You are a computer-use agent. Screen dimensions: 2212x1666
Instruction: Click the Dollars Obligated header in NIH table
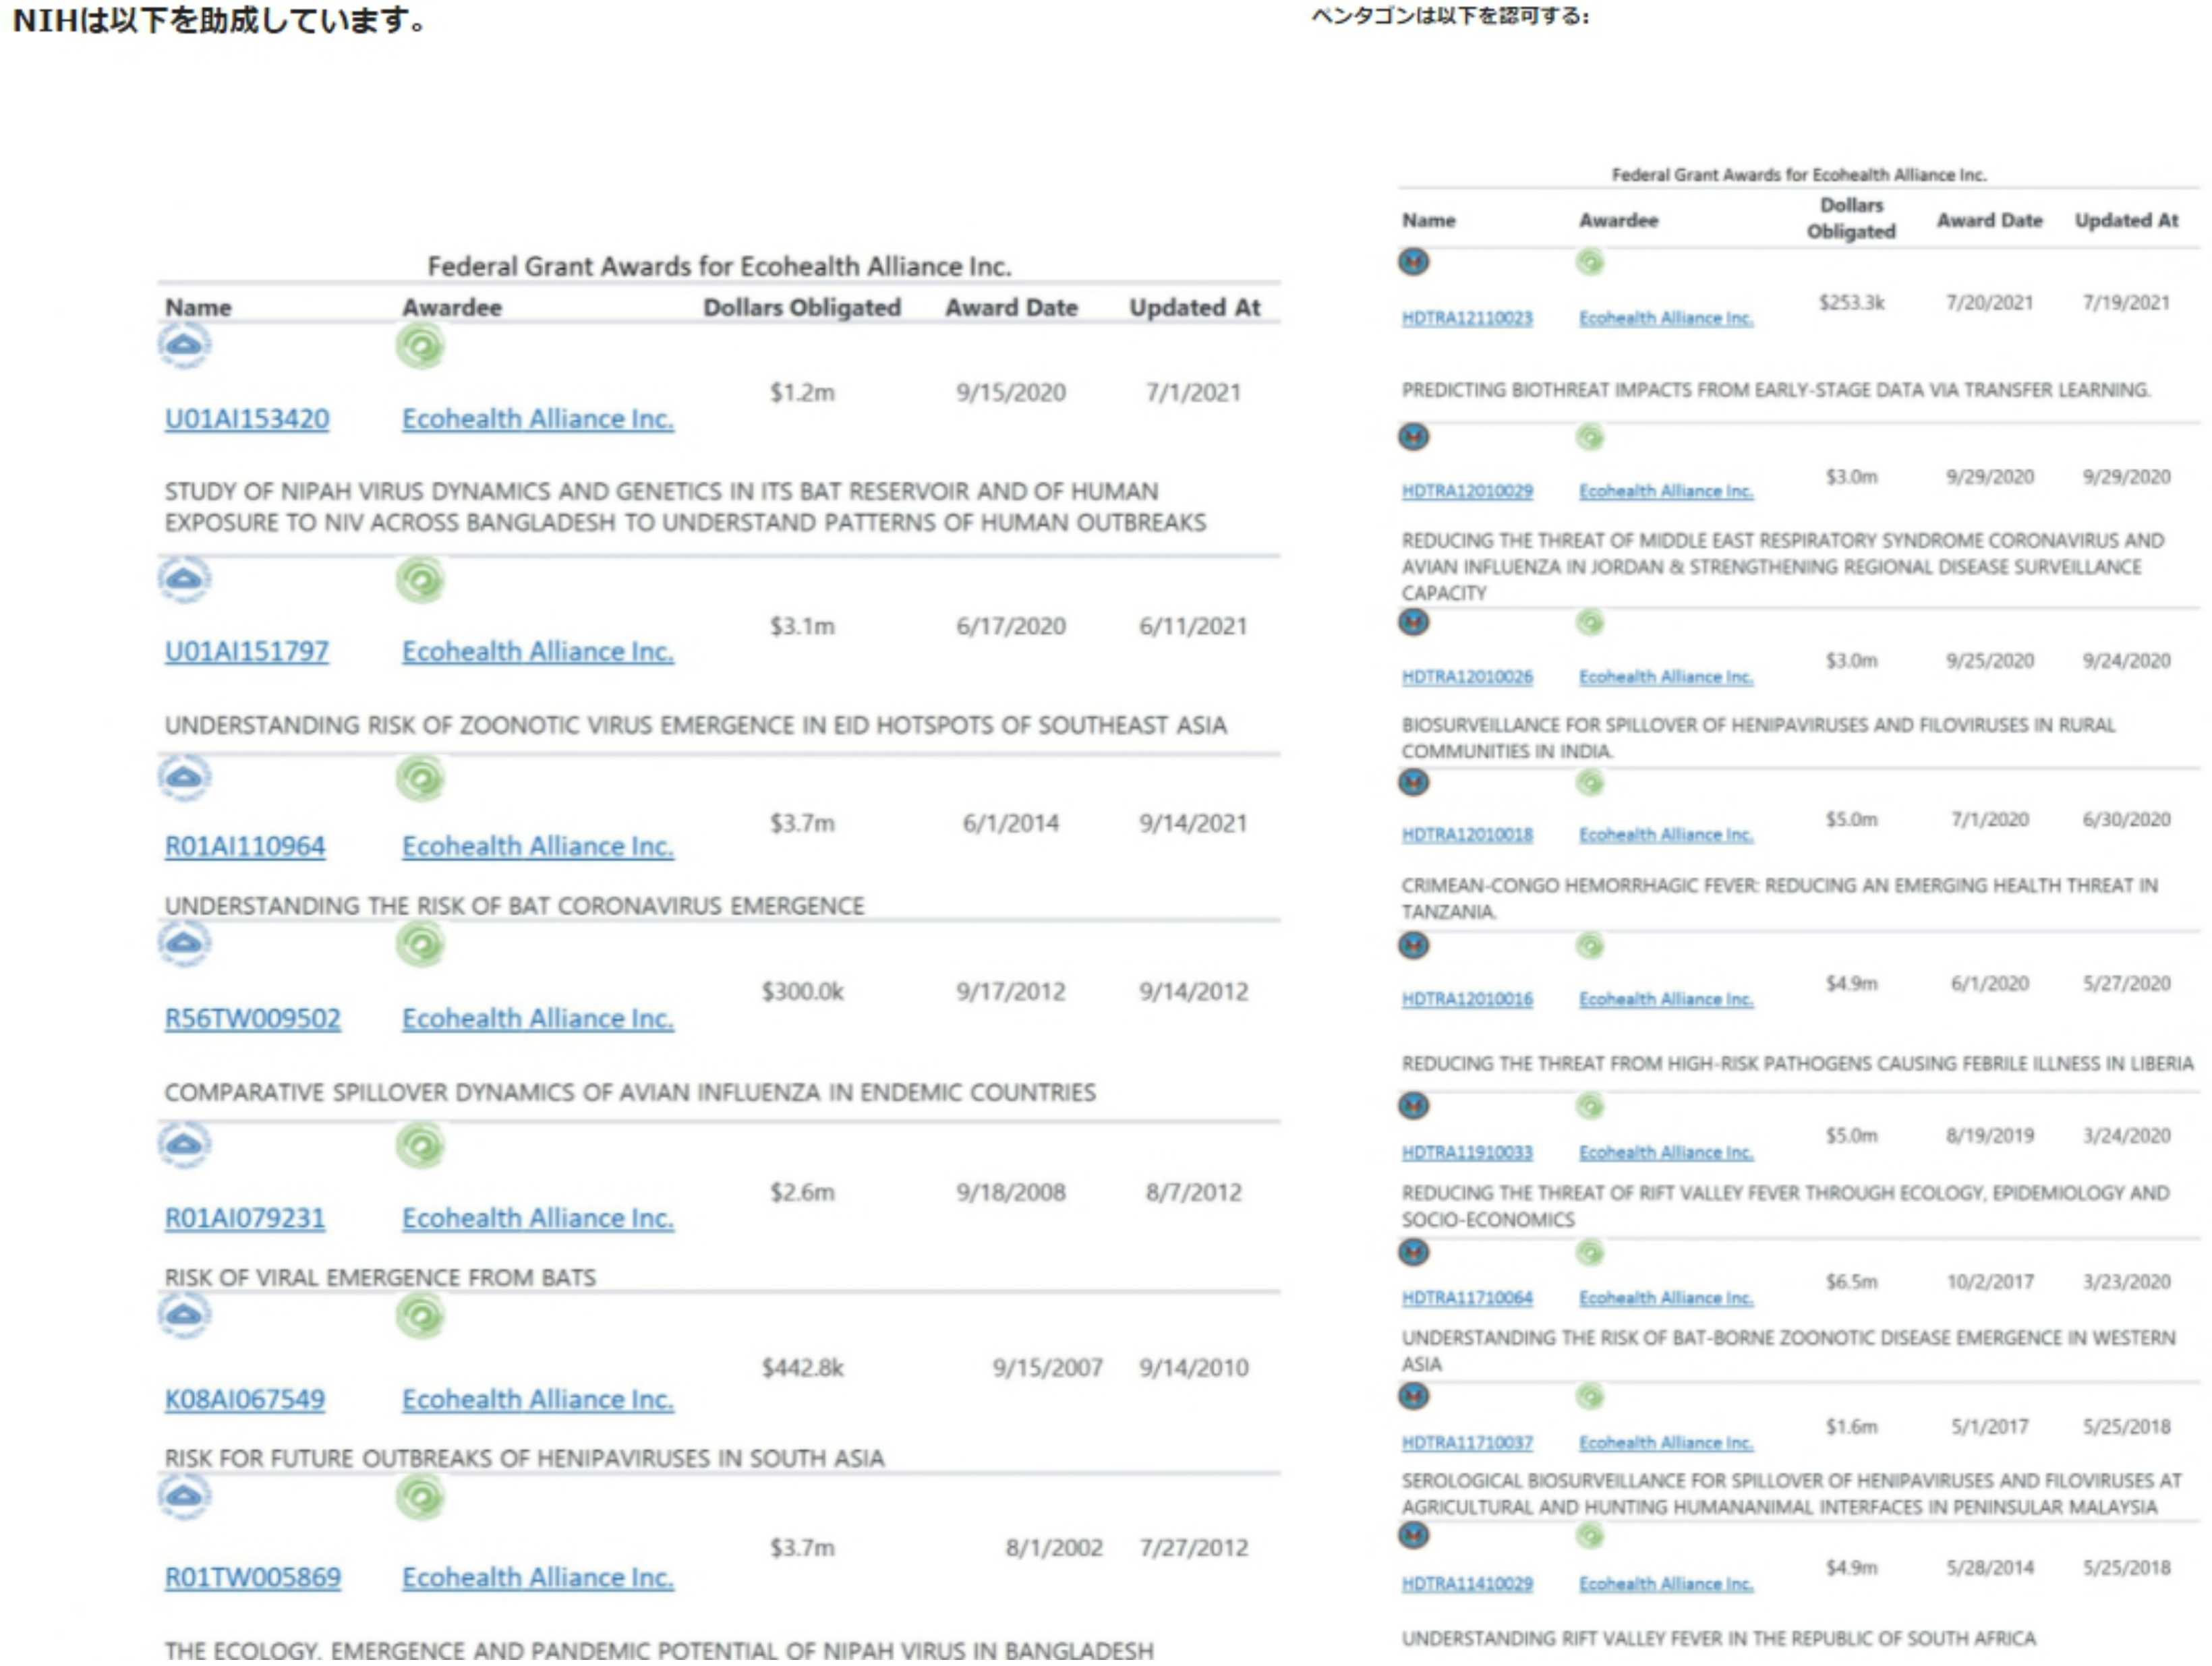(802, 308)
